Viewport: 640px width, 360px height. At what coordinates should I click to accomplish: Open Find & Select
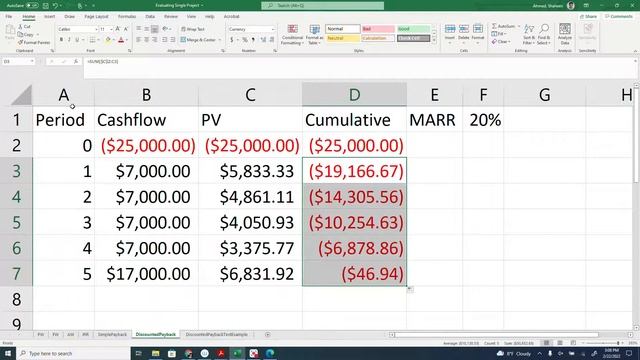point(544,34)
